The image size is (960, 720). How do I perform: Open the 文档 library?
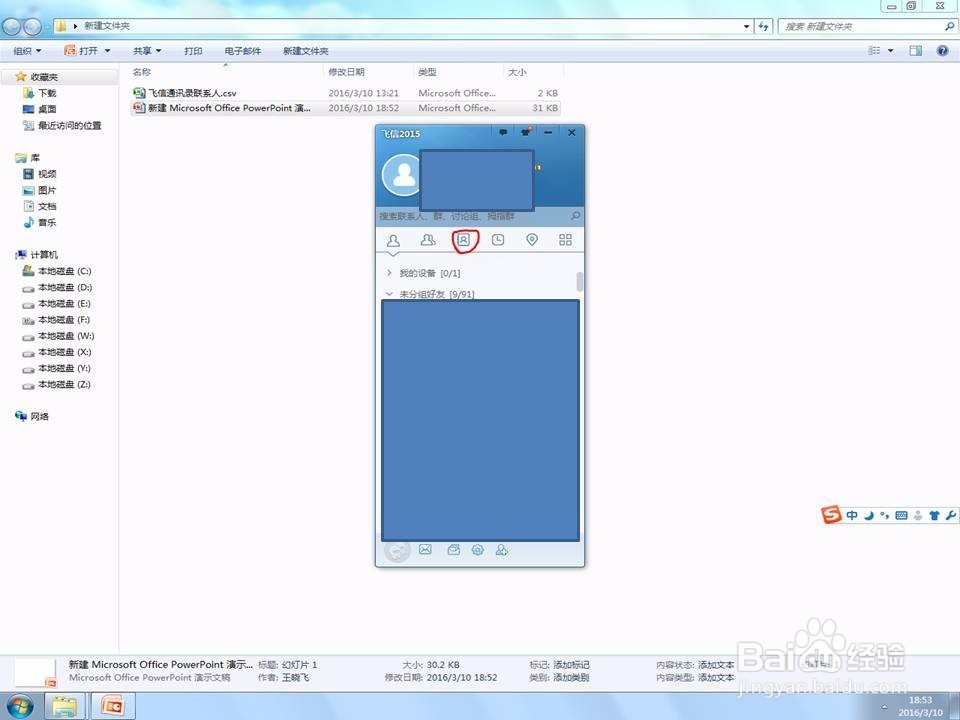pyautogui.click(x=39, y=206)
